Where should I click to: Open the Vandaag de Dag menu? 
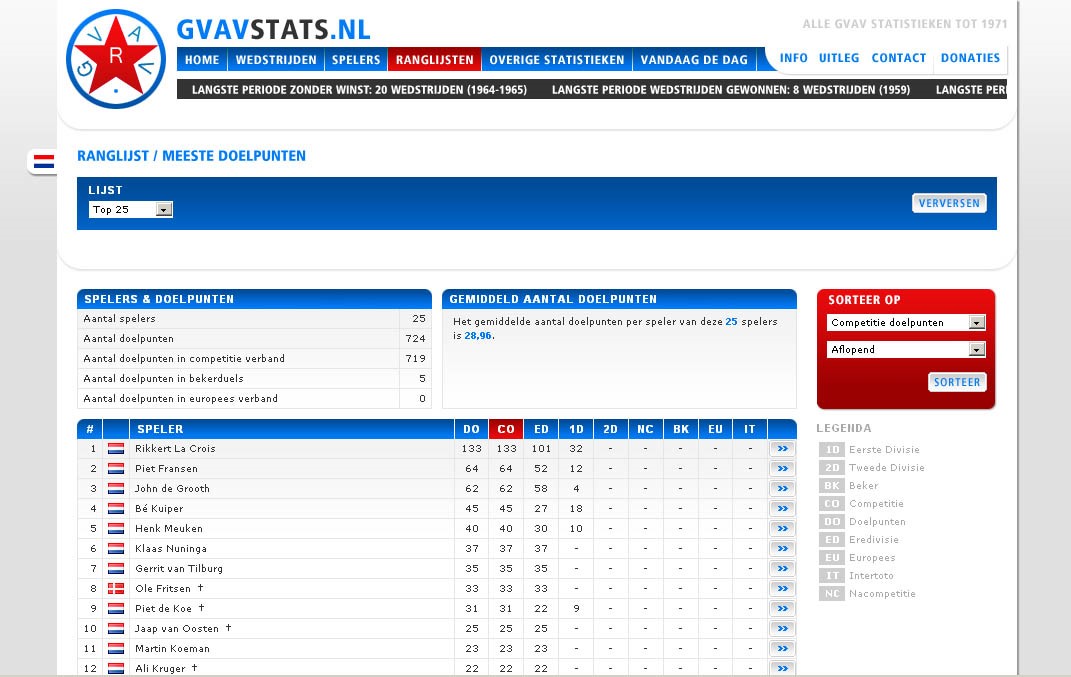pos(694,60)
